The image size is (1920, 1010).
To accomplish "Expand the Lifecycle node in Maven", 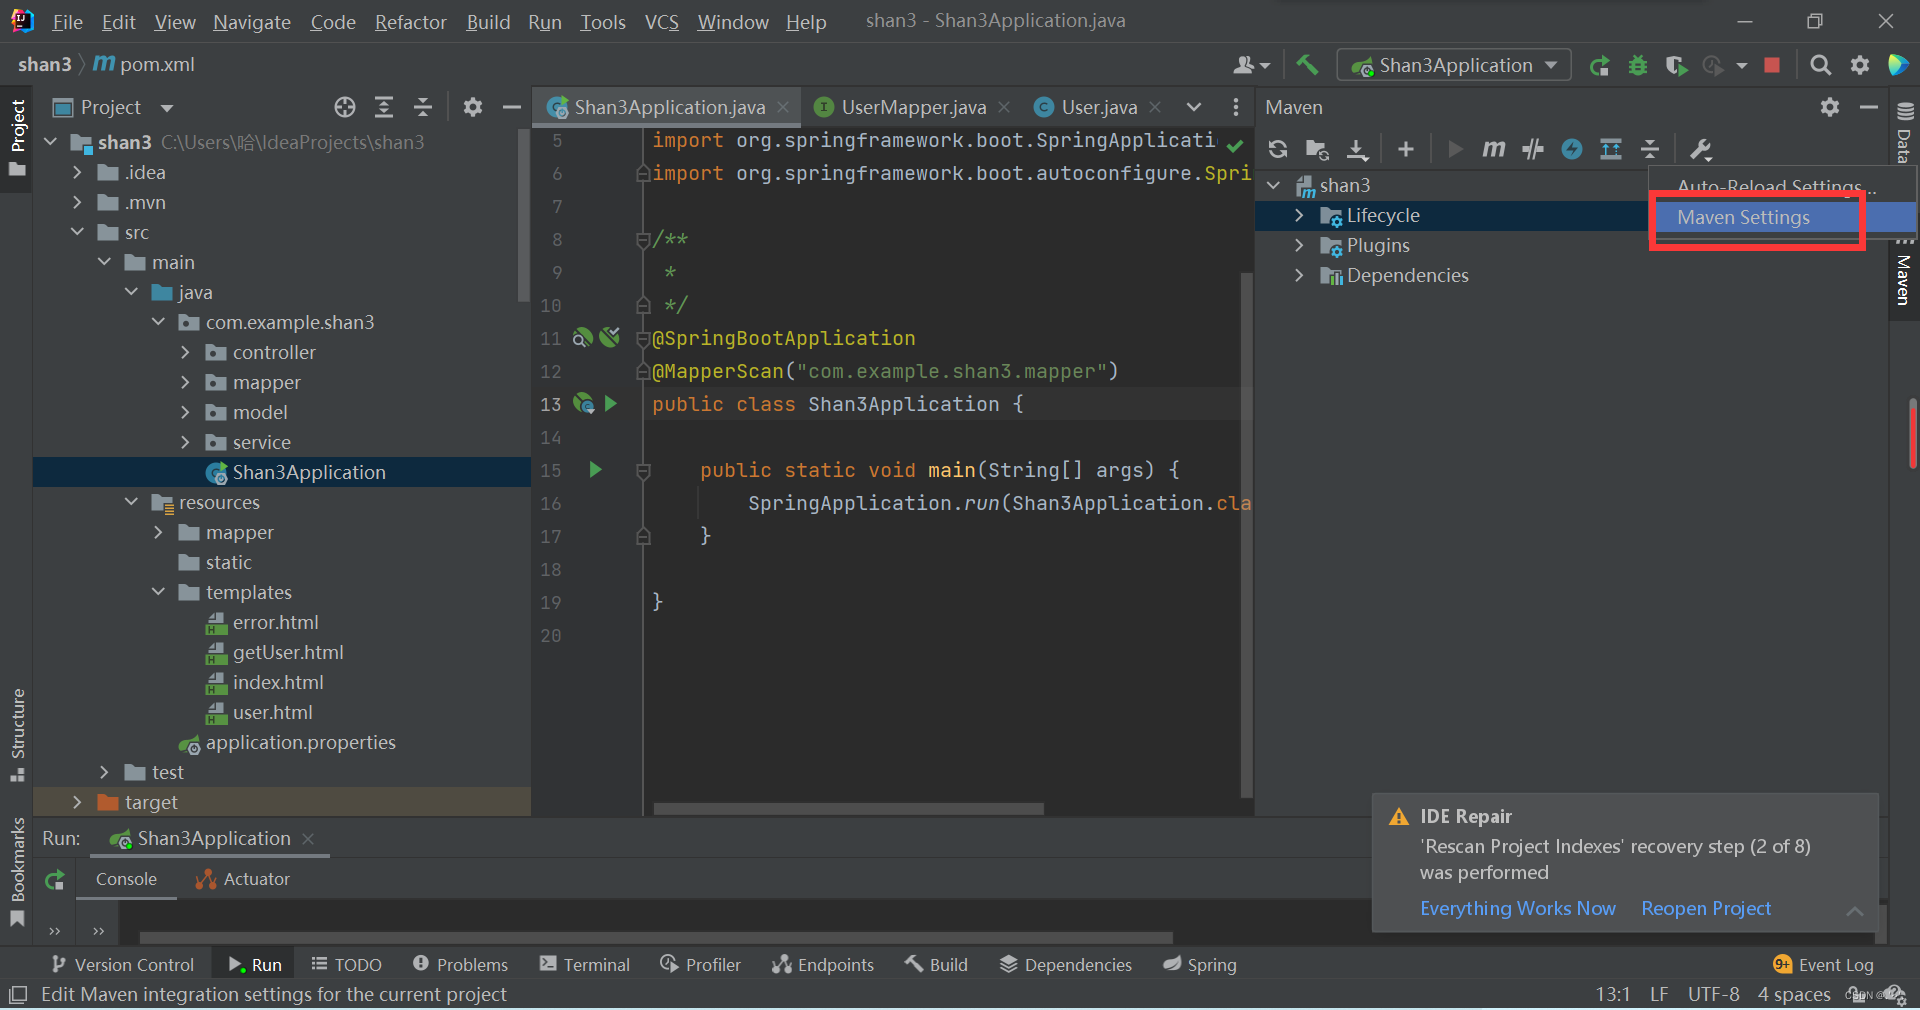I will [x=1299, y=216].
